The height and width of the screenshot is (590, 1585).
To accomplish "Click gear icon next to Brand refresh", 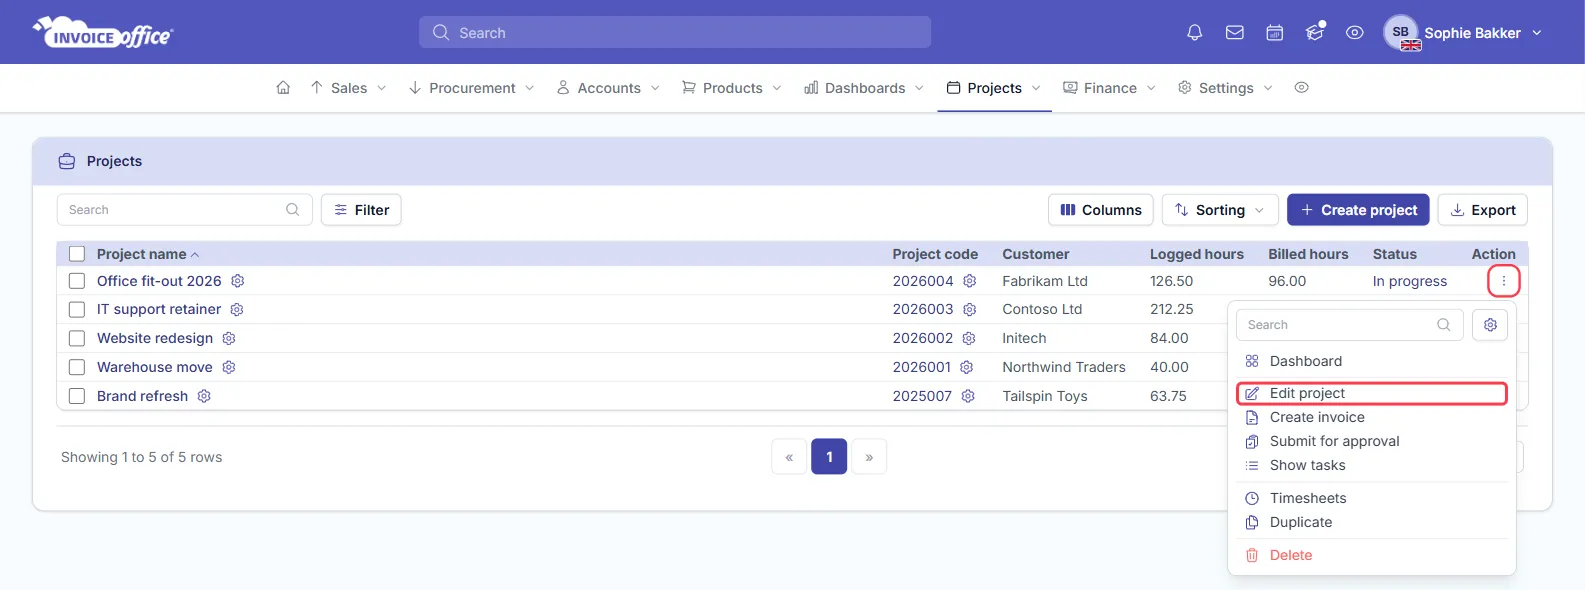I will pyautogui.click(x=204, y=396).
